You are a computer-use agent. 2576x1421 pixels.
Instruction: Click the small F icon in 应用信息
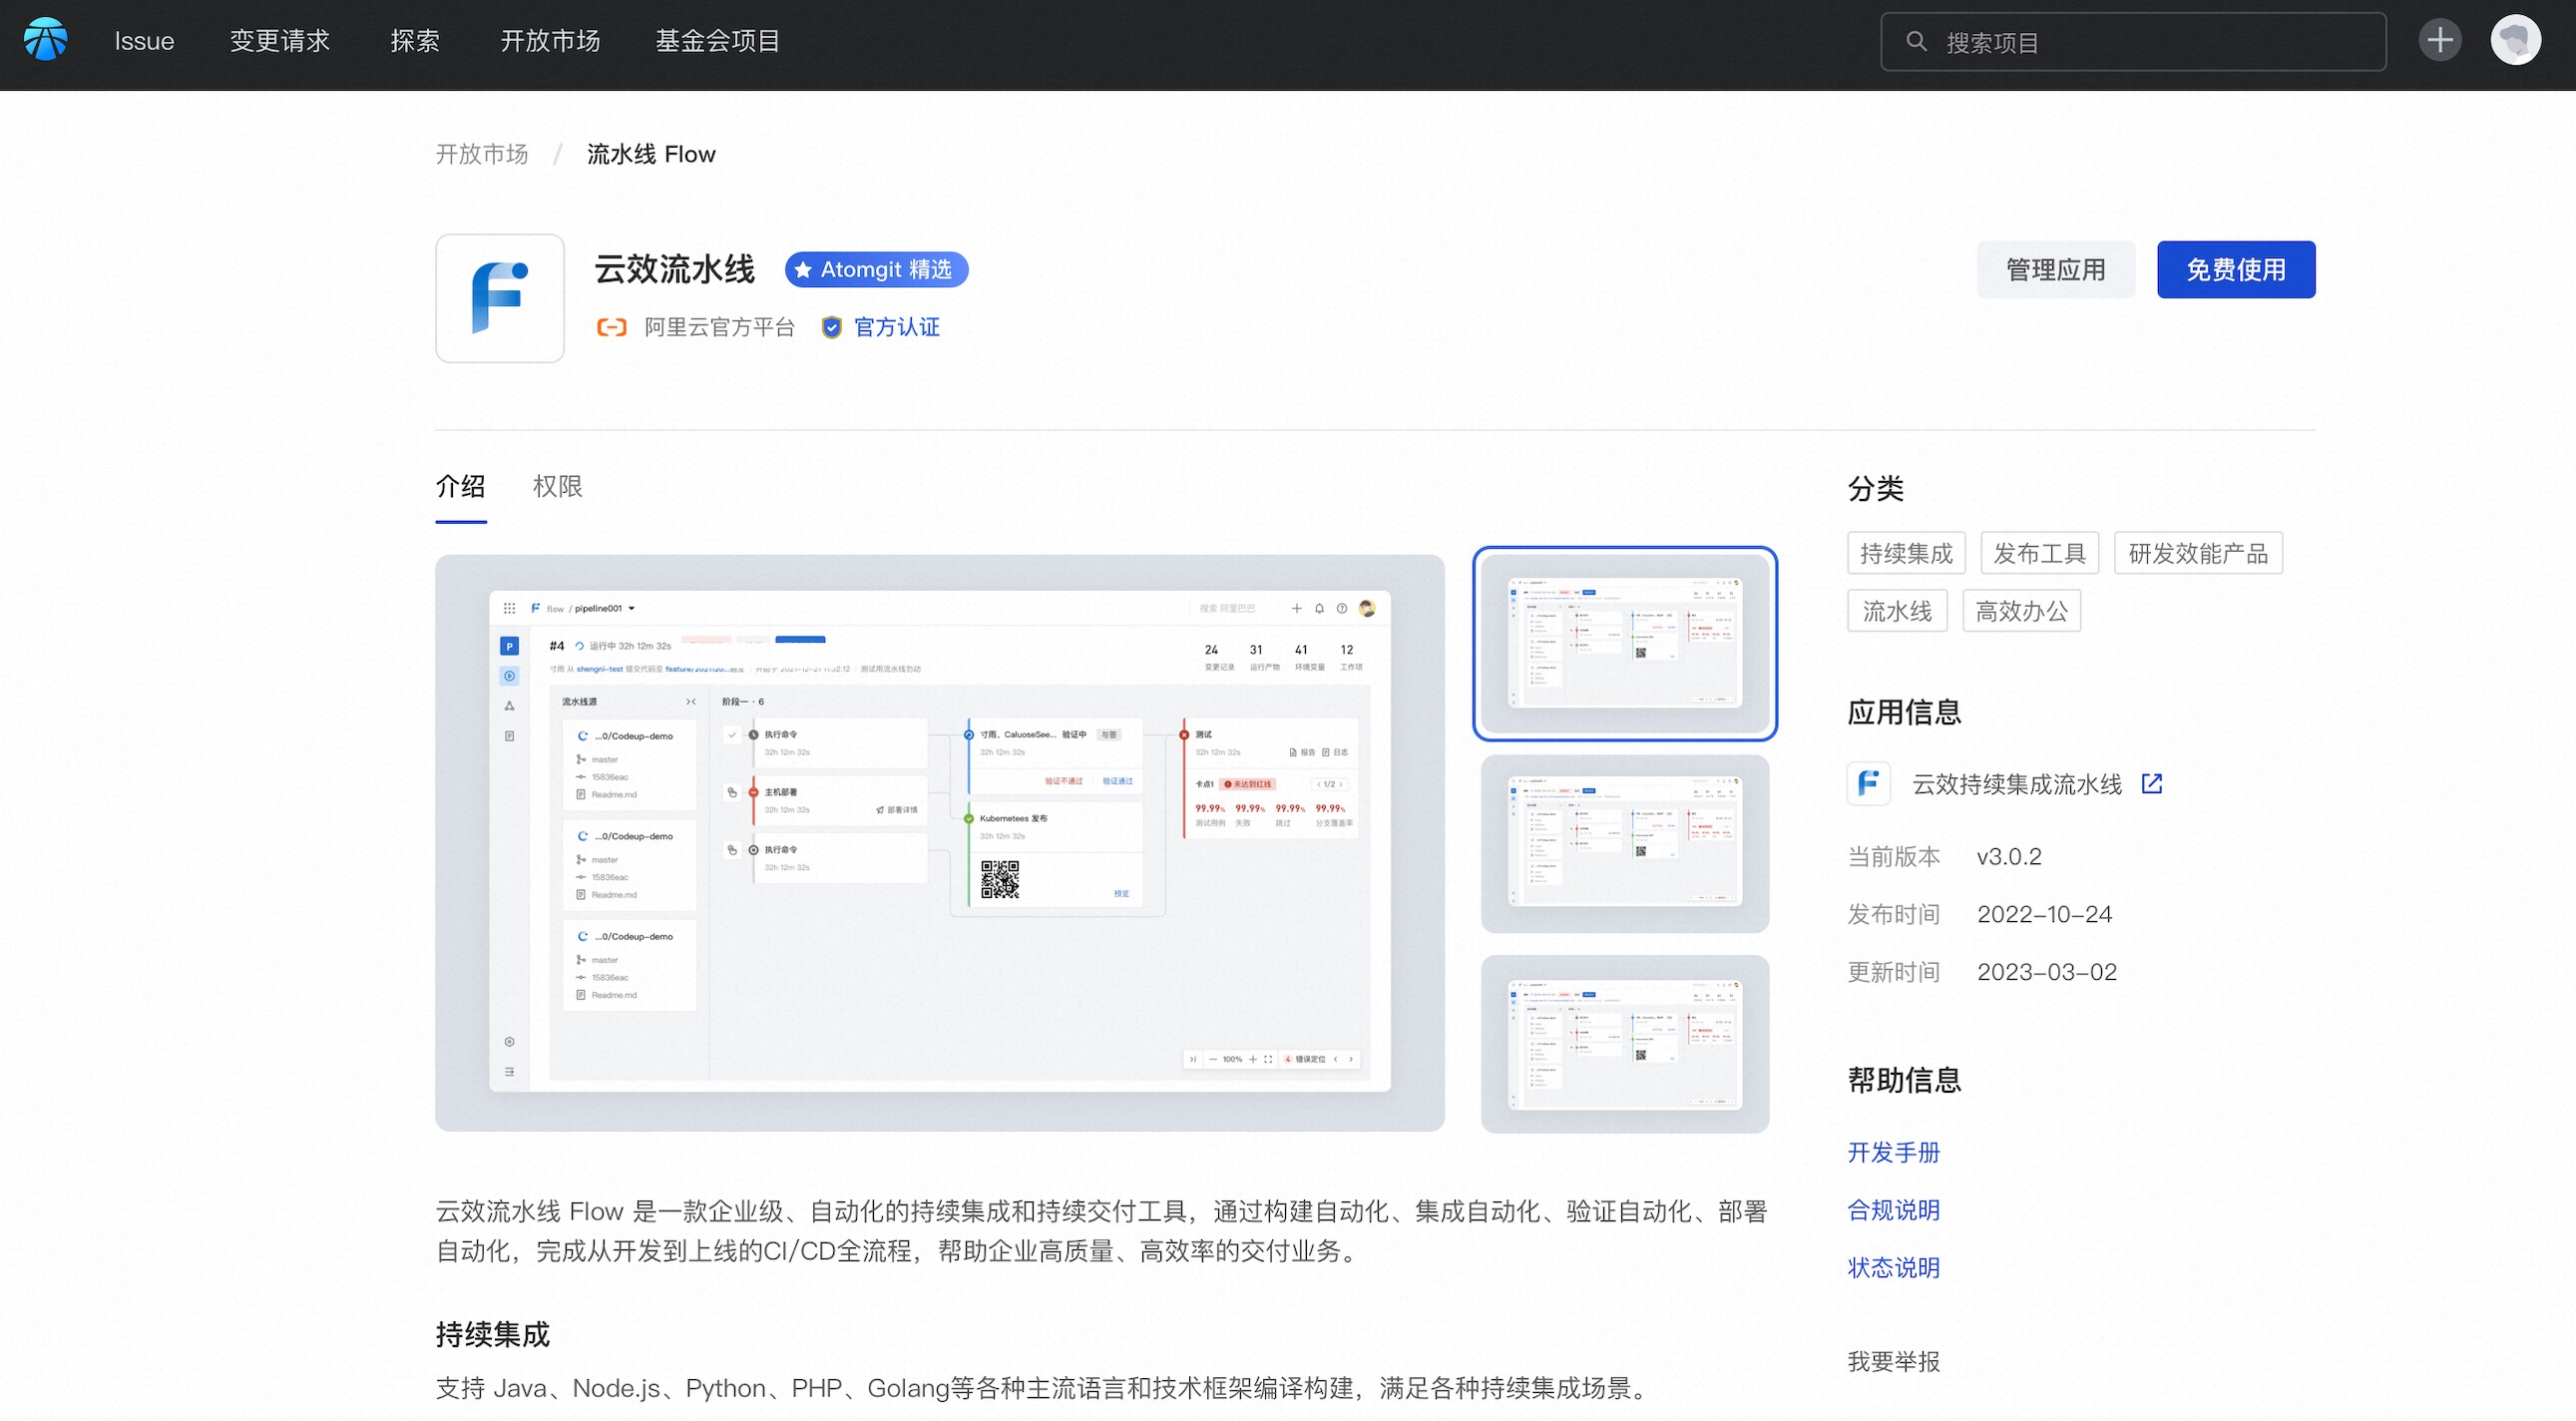[1868, 784]
